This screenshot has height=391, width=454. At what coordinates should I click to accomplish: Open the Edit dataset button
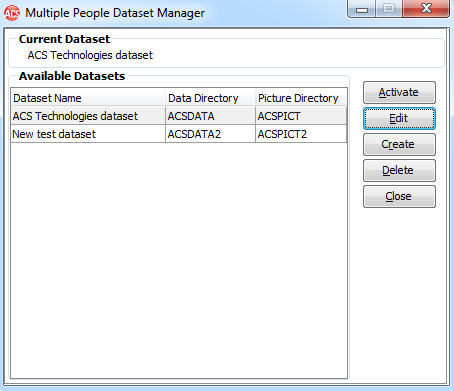pyautogui.click(x=399, y=118)
